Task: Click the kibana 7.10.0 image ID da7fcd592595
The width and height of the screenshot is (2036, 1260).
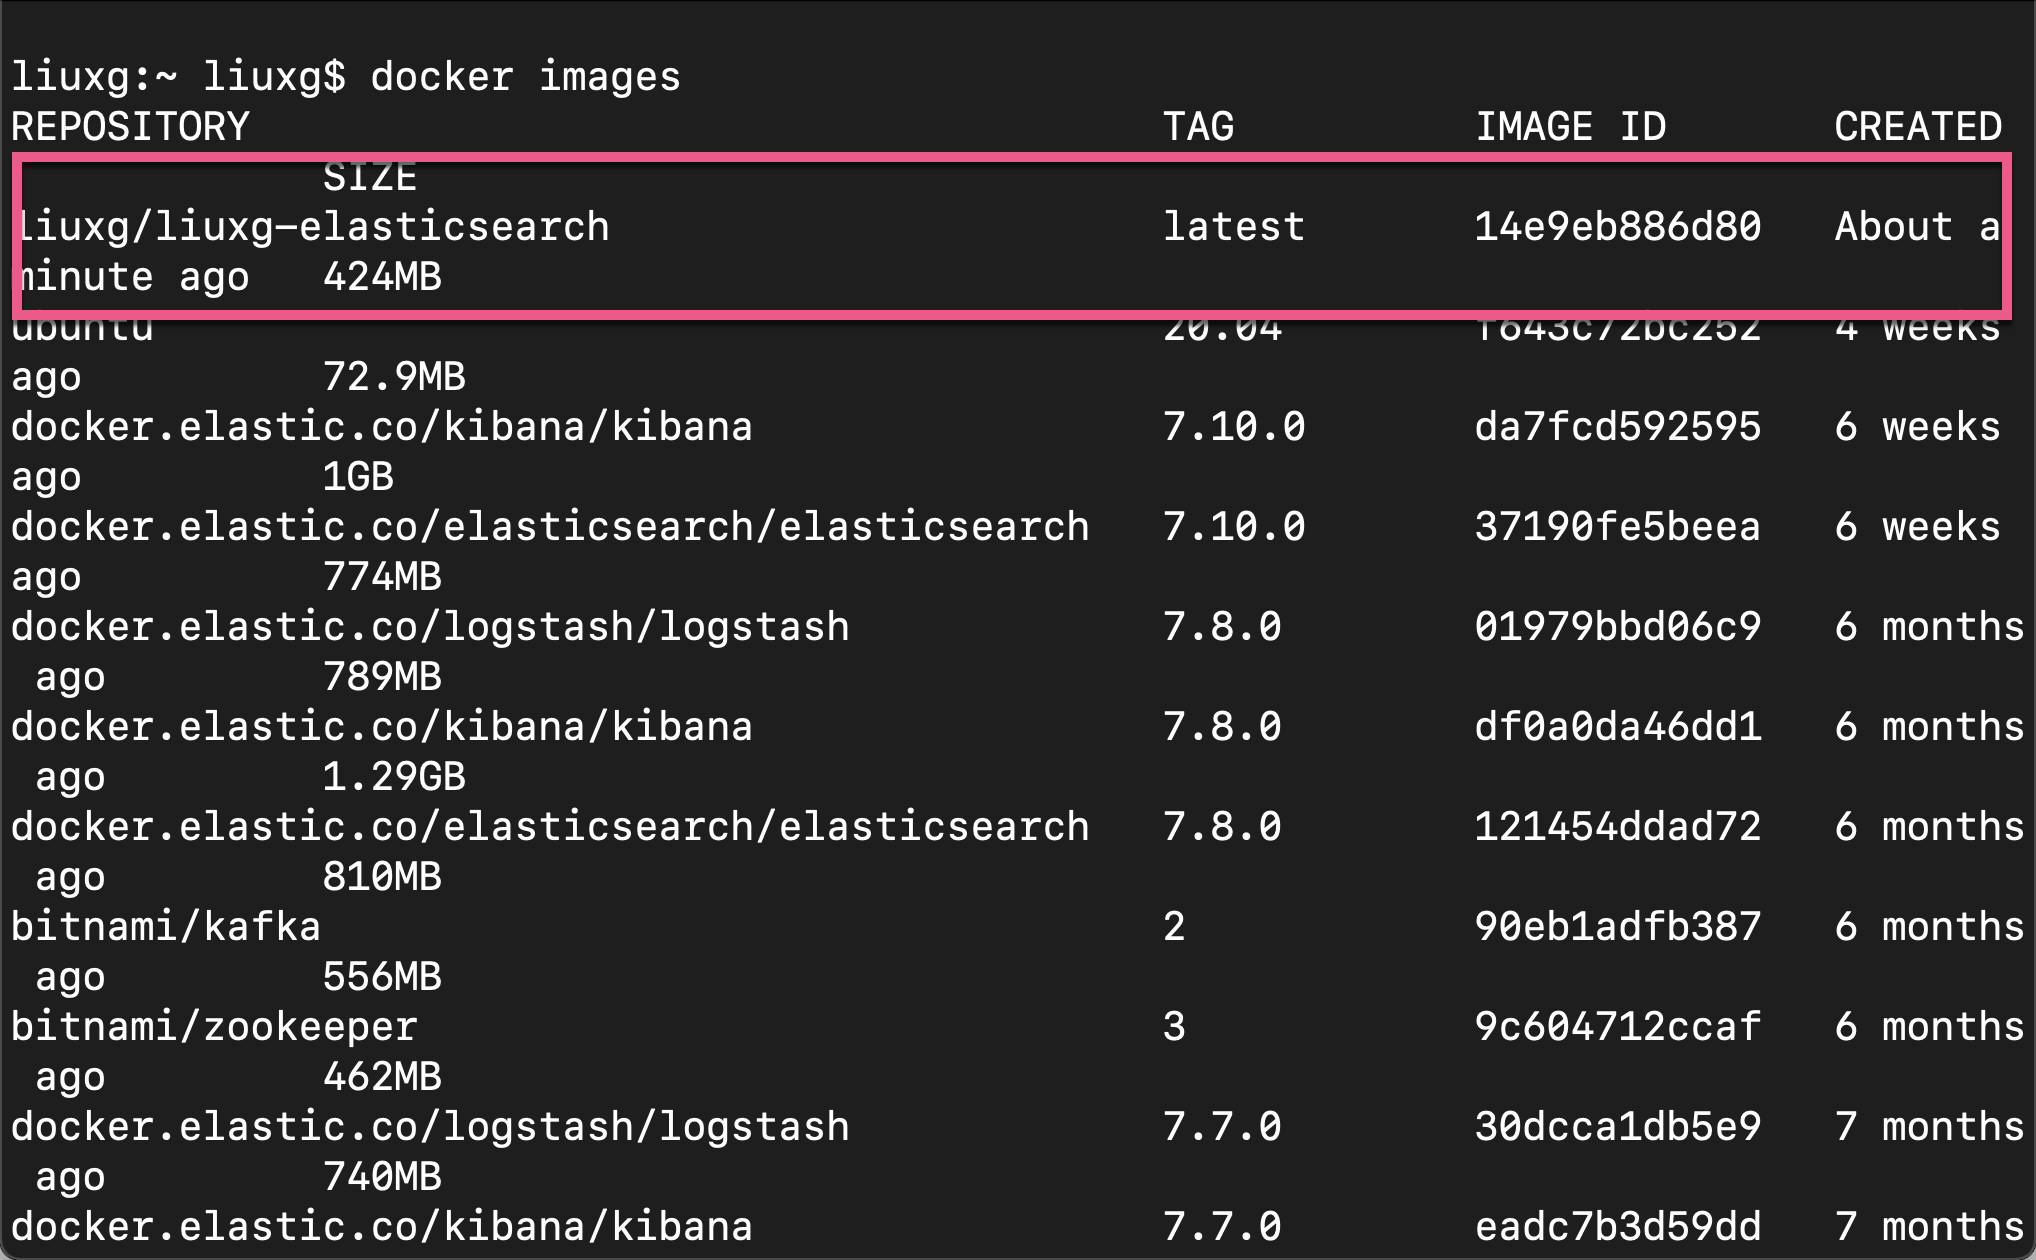Action: (x=1617, y=426)
